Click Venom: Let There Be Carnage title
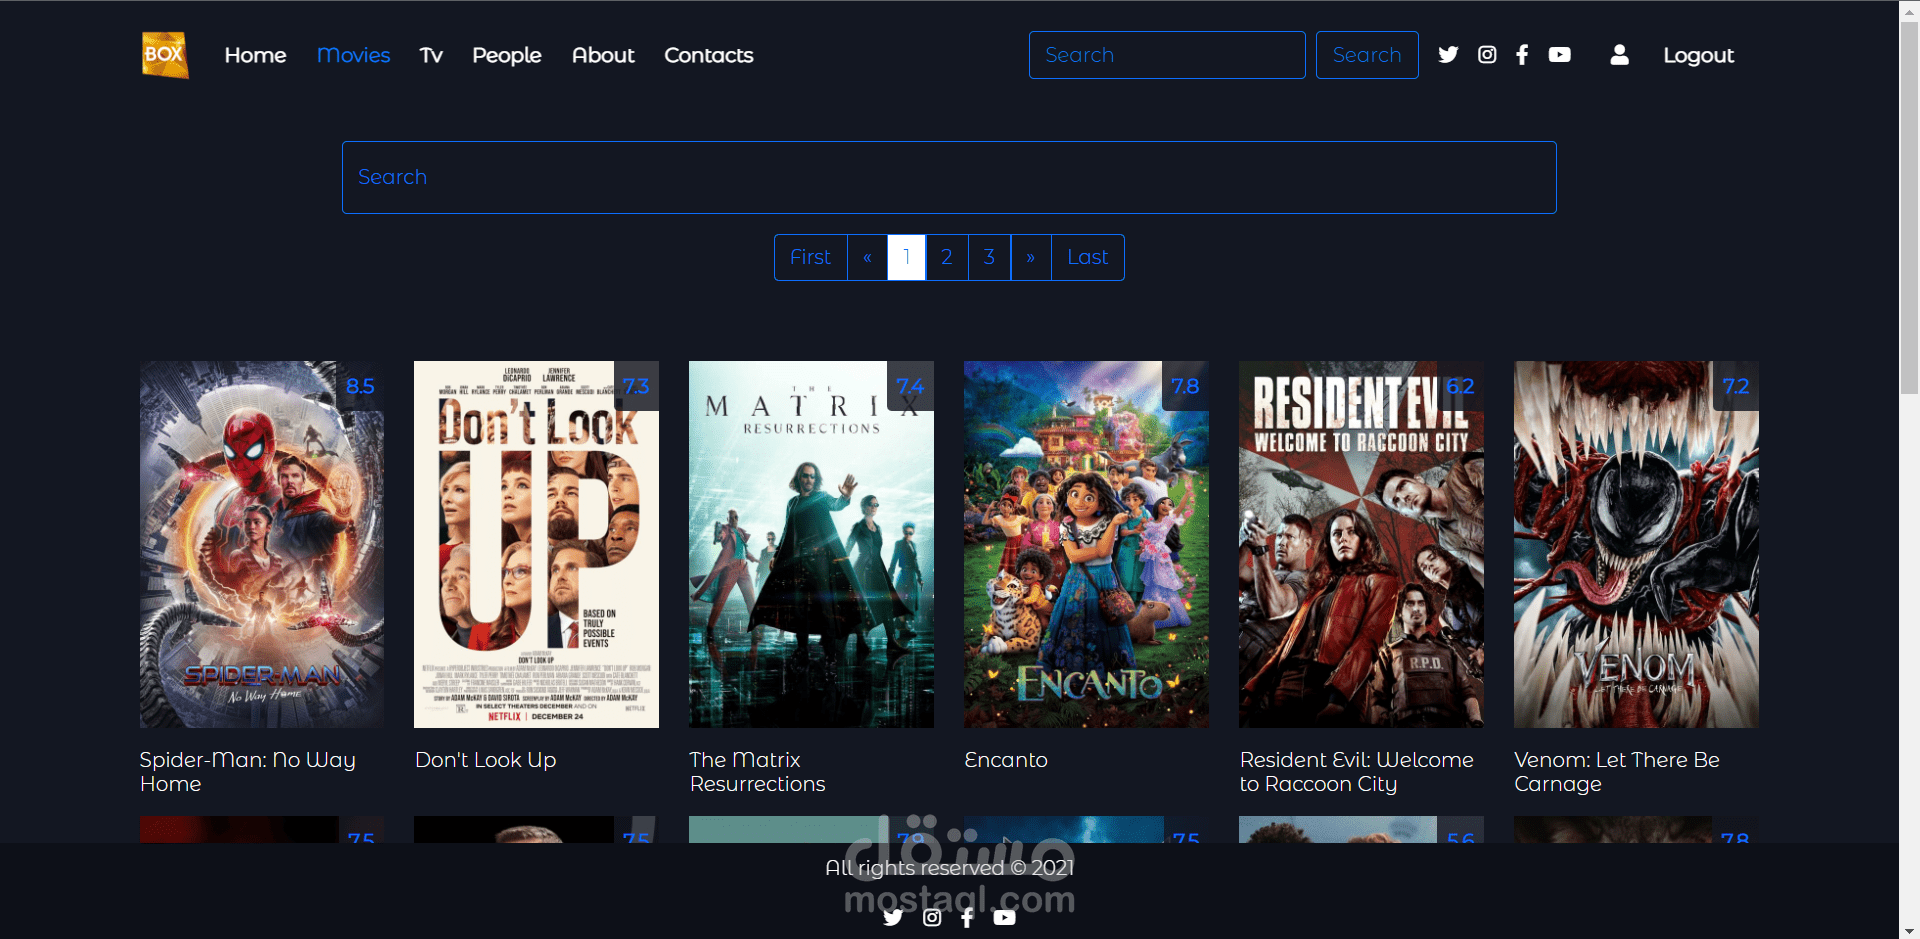The width and height of the screenshot is (1920, 939). (1616, 772)
